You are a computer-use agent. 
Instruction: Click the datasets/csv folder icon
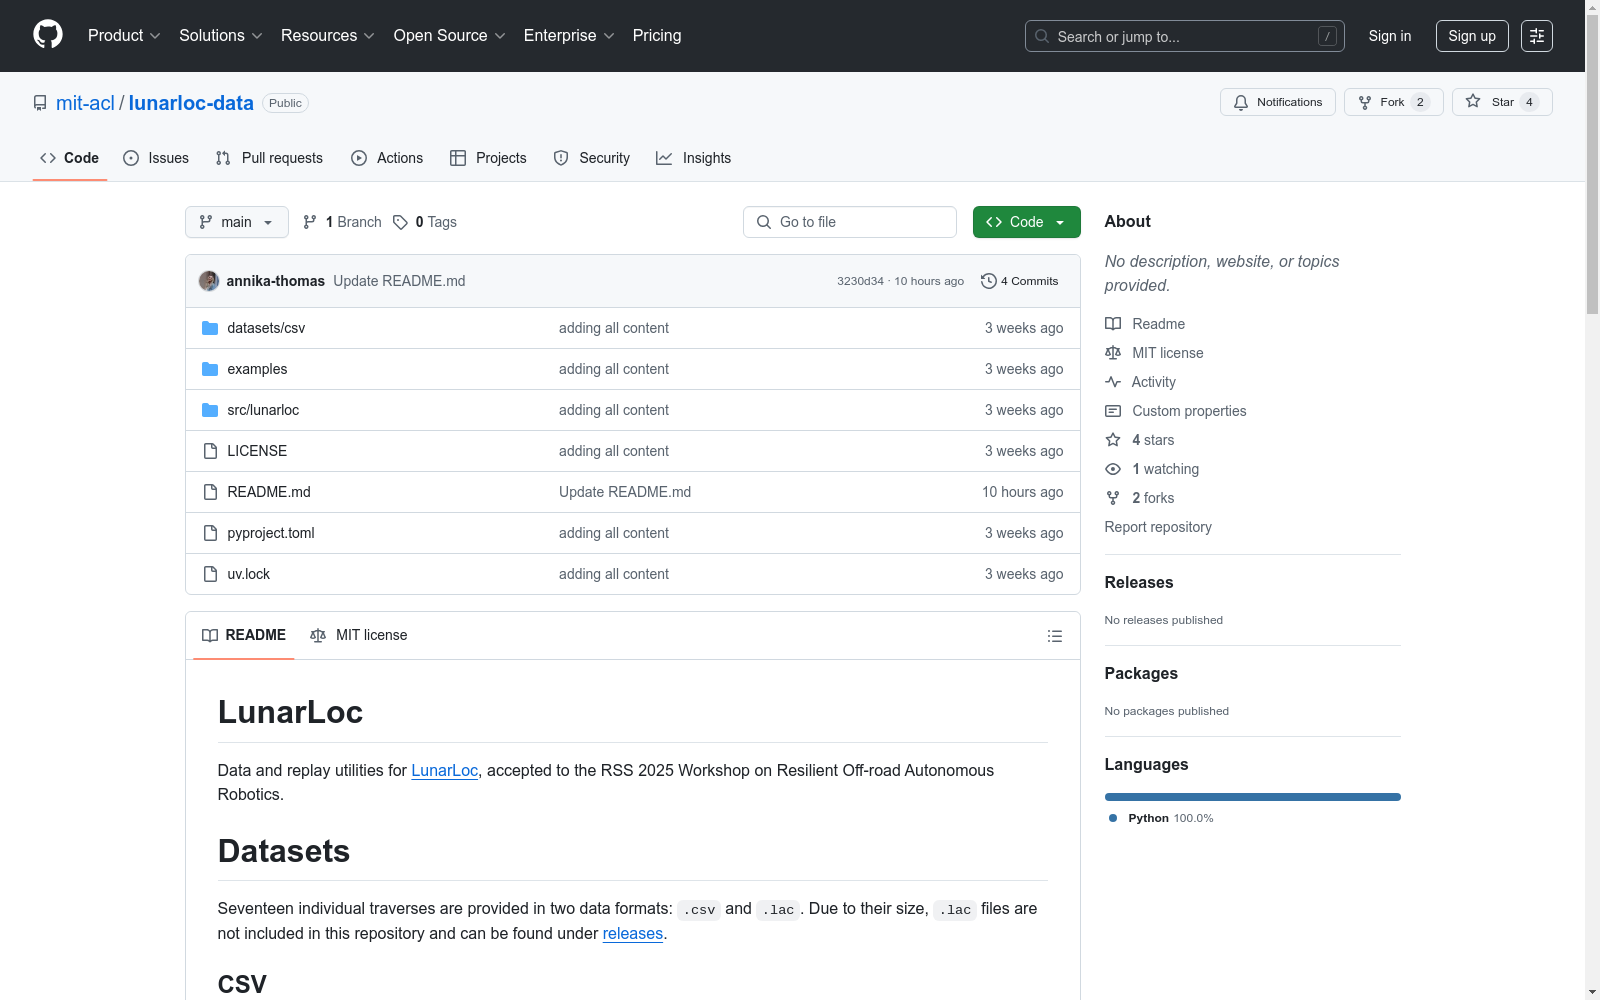[x=210, y=328]
